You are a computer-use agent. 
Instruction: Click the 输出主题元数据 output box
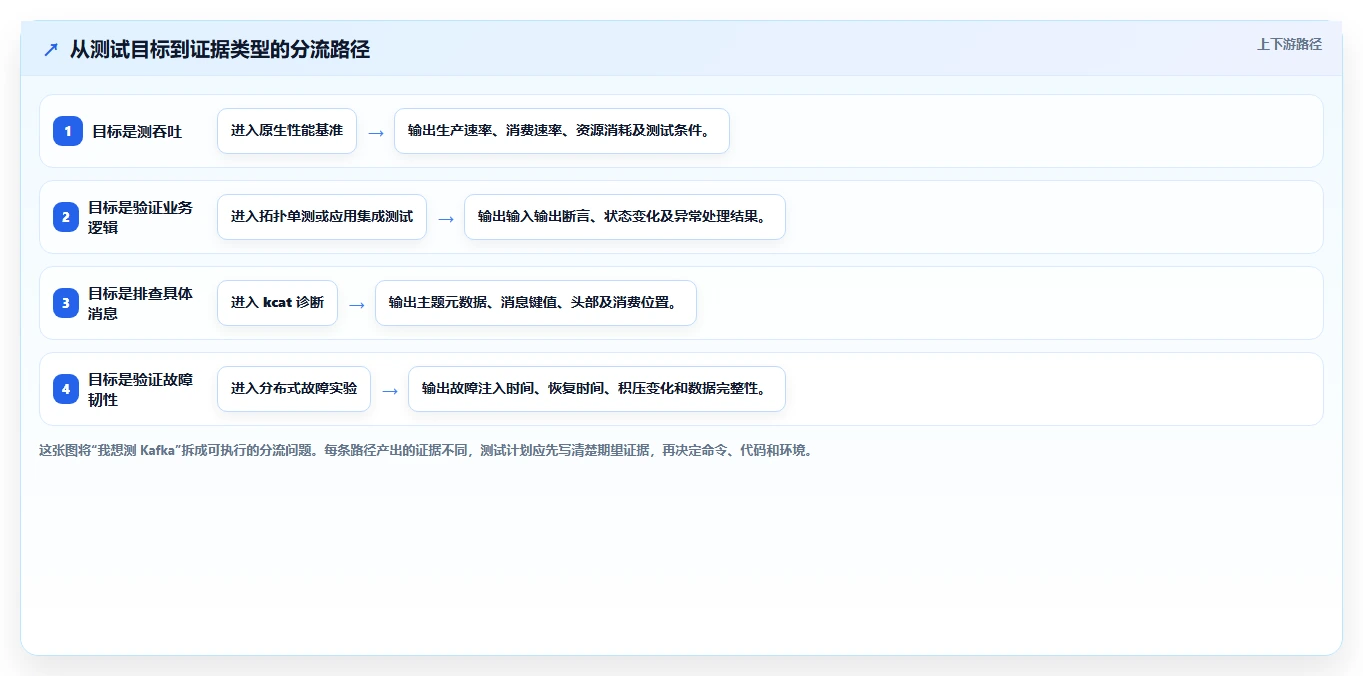point(536,303)
